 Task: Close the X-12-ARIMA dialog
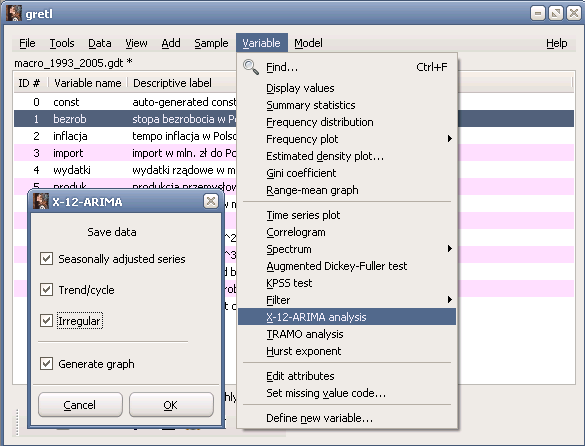(211, 201)
